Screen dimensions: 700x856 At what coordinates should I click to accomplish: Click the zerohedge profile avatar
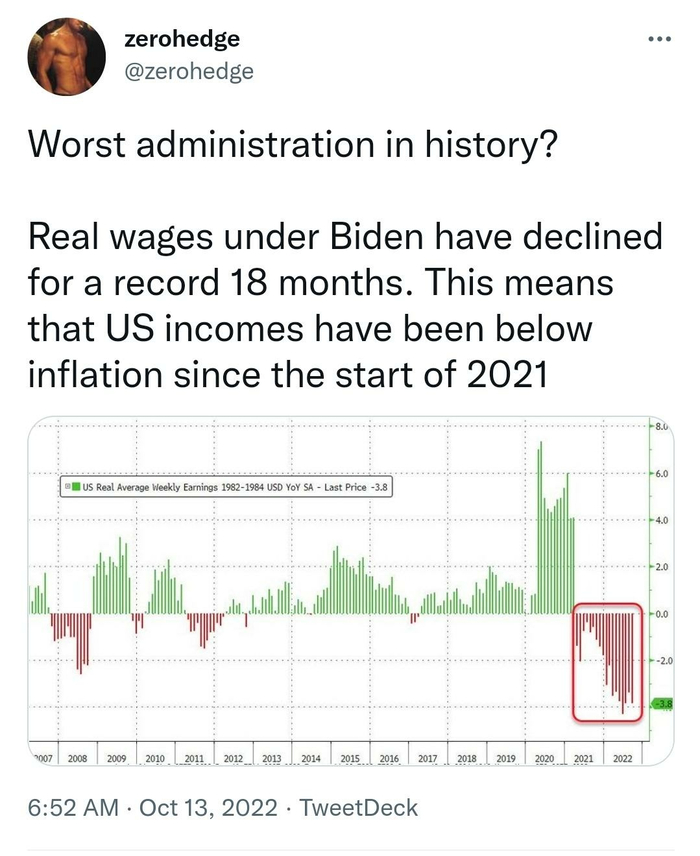[x=66, y=56]
